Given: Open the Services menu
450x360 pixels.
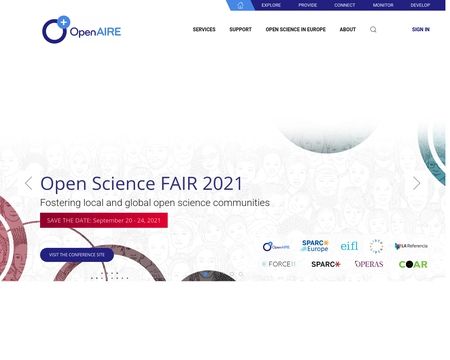Looking at the screenshot, I should (204, 29).
